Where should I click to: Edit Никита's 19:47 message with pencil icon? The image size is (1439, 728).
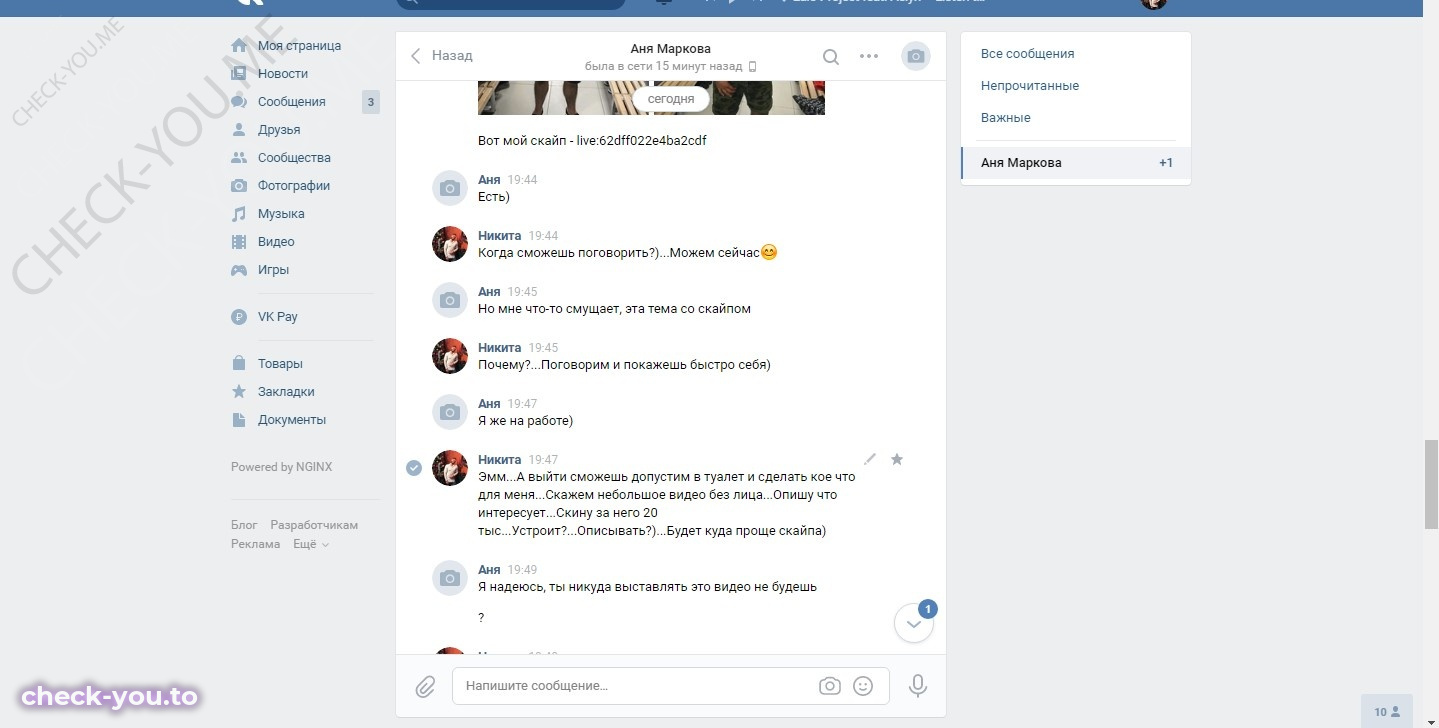(x=870, y=459)
